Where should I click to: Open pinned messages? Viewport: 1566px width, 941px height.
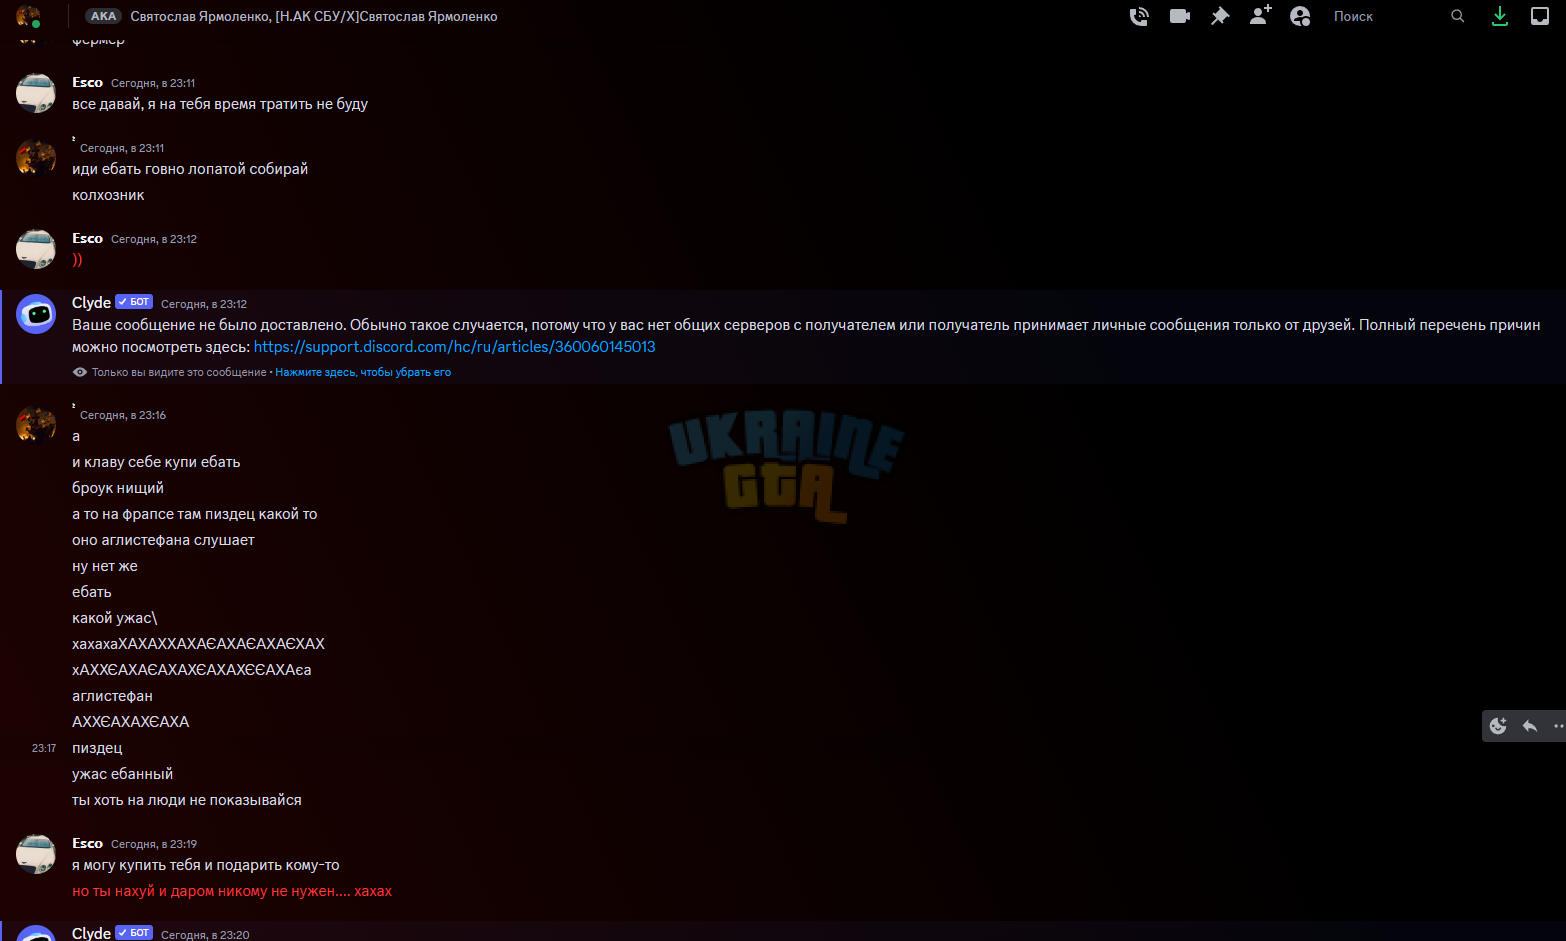1220,16
